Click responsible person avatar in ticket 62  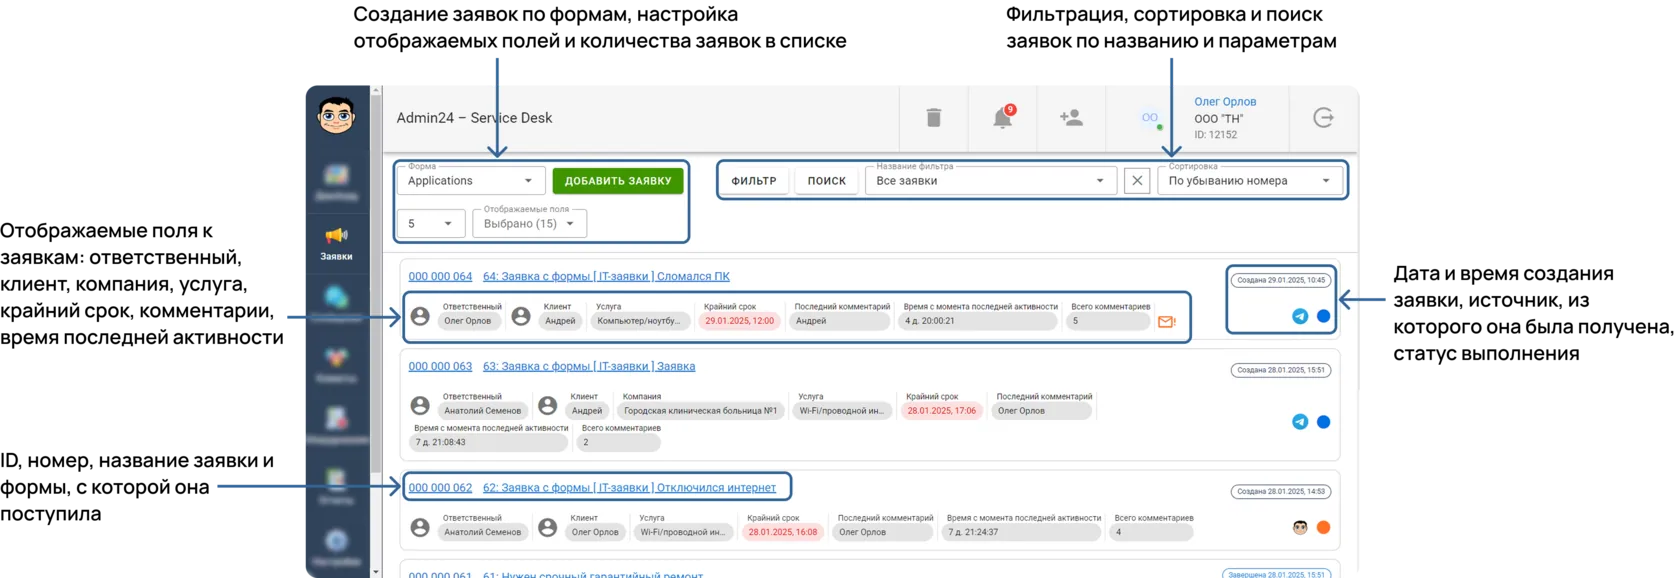pyautogui.click(x=421, y=527)
